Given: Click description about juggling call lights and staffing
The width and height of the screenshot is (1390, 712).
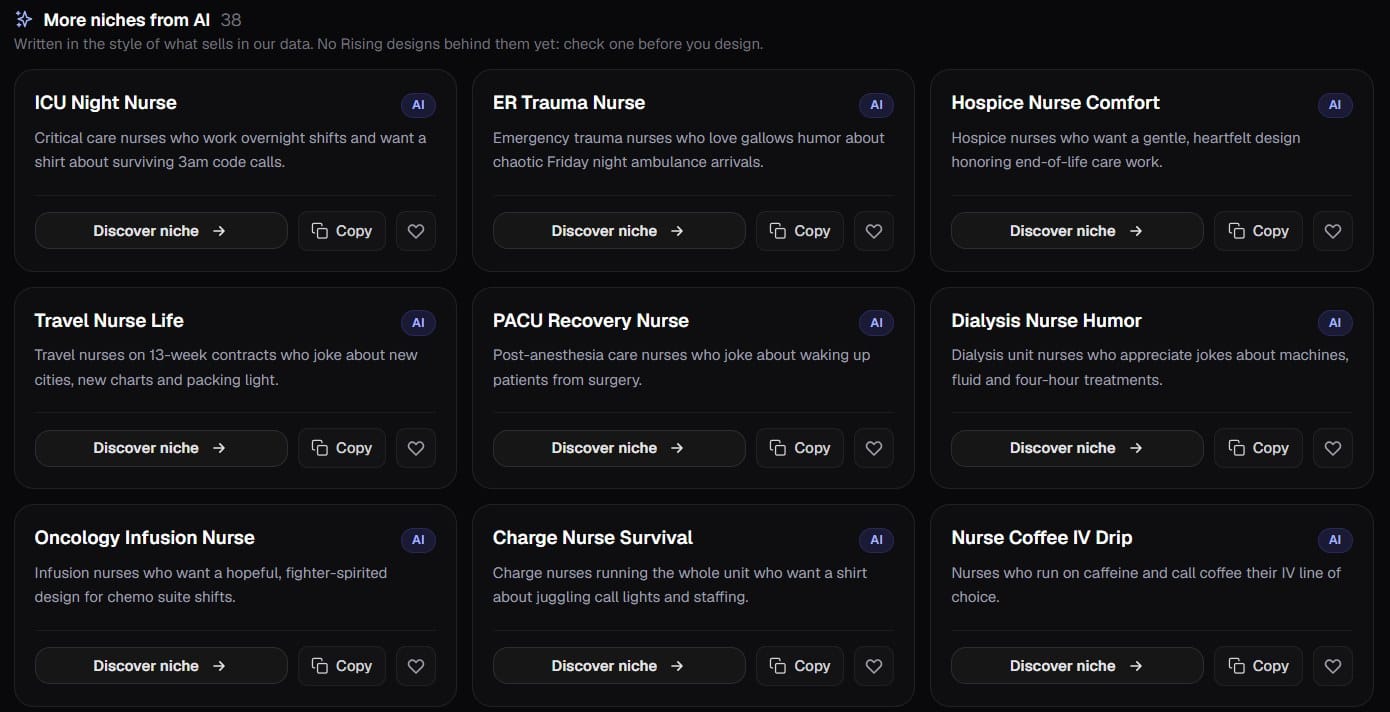Looking at the screenshot, I should point(680,585).
